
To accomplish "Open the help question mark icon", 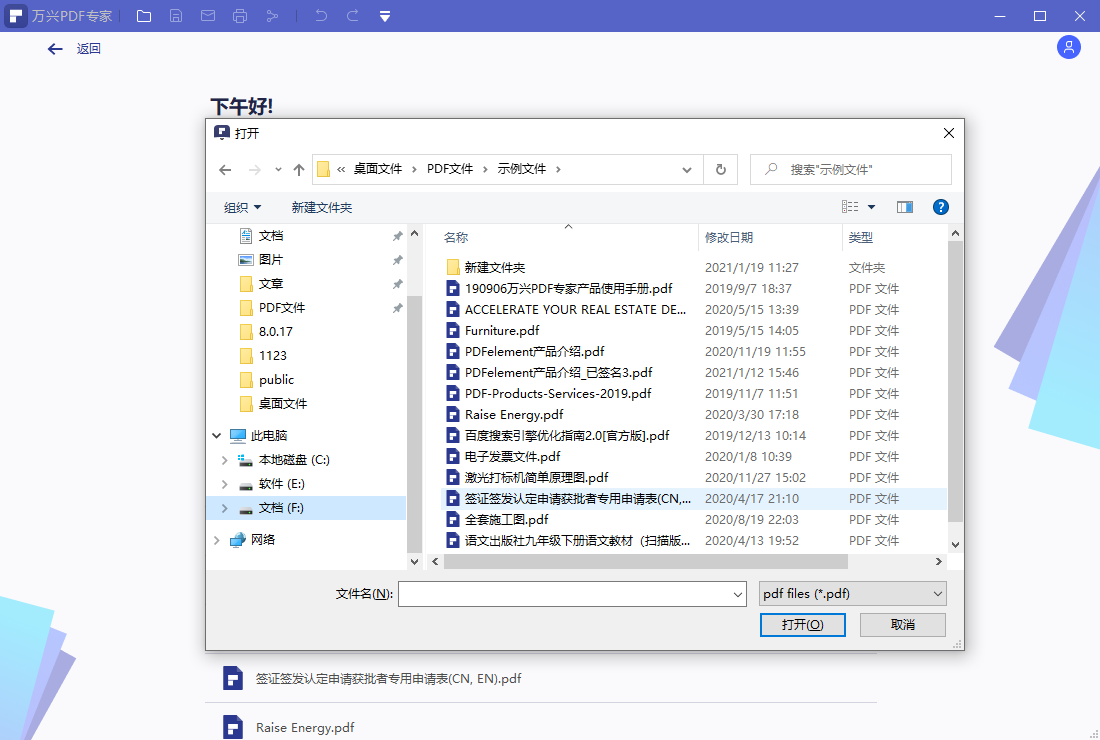I will point(941,207).
